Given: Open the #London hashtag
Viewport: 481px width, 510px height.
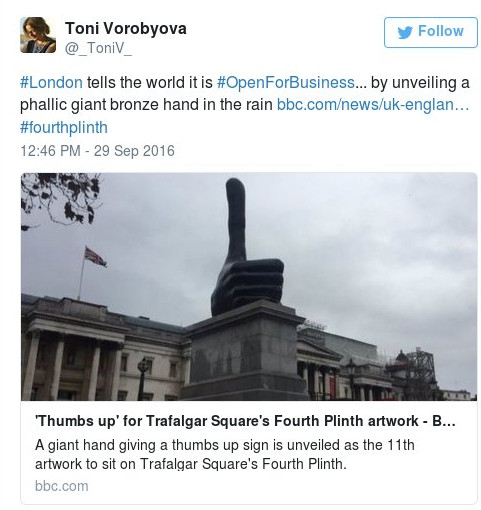Looking at the screenshot, I should pyautogui.click(x=51, y=82).
